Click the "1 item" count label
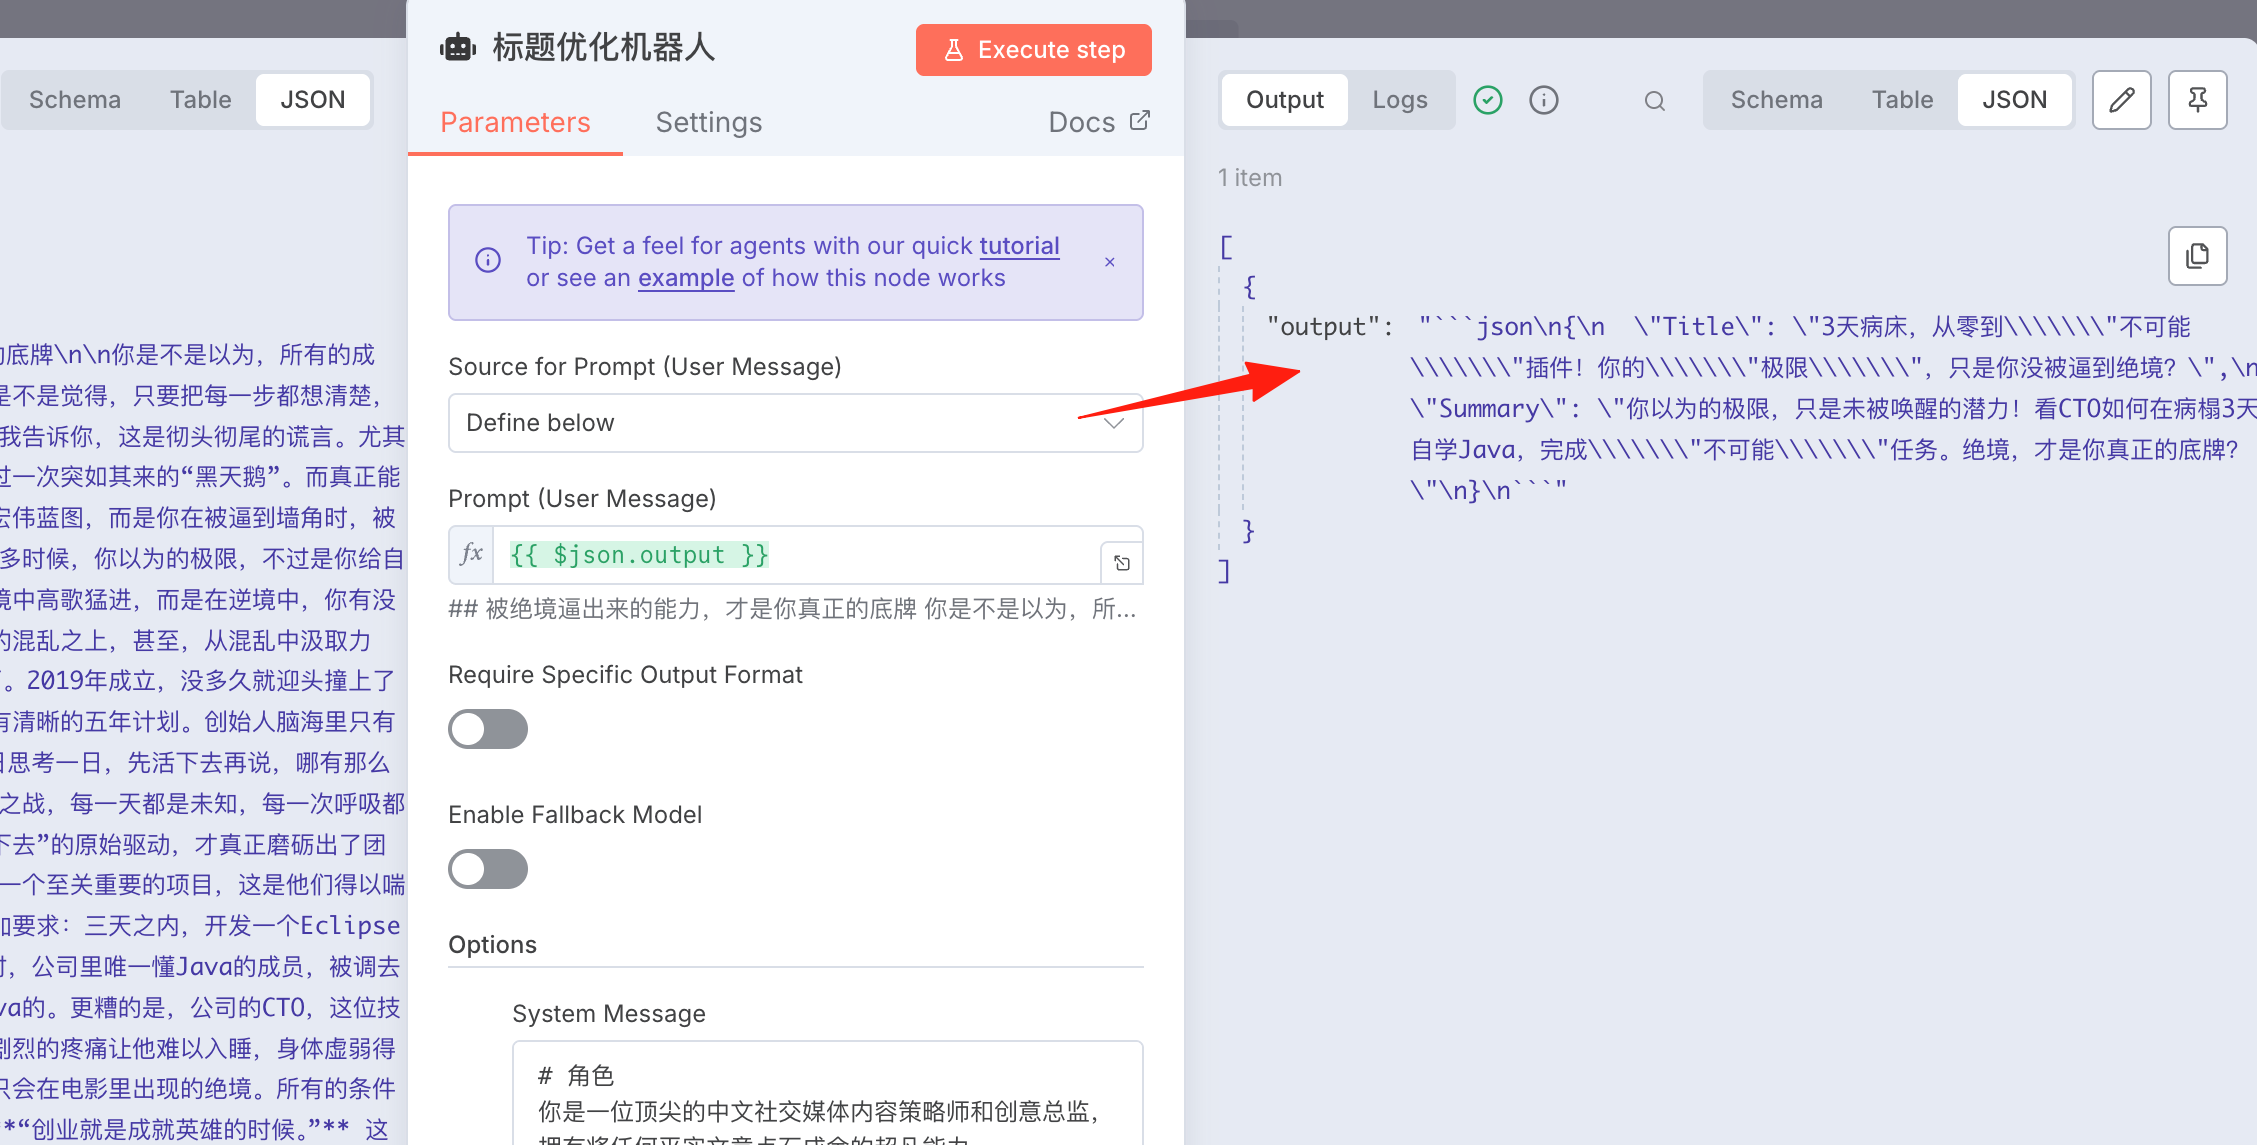 (1250, 178)
